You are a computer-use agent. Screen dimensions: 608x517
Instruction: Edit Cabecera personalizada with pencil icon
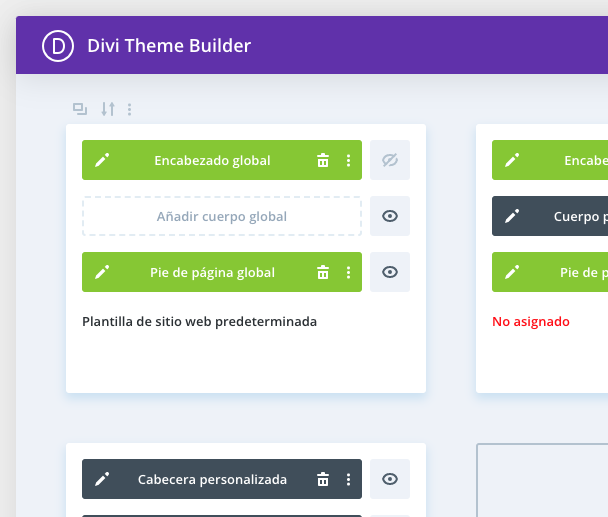coord(101,479)
